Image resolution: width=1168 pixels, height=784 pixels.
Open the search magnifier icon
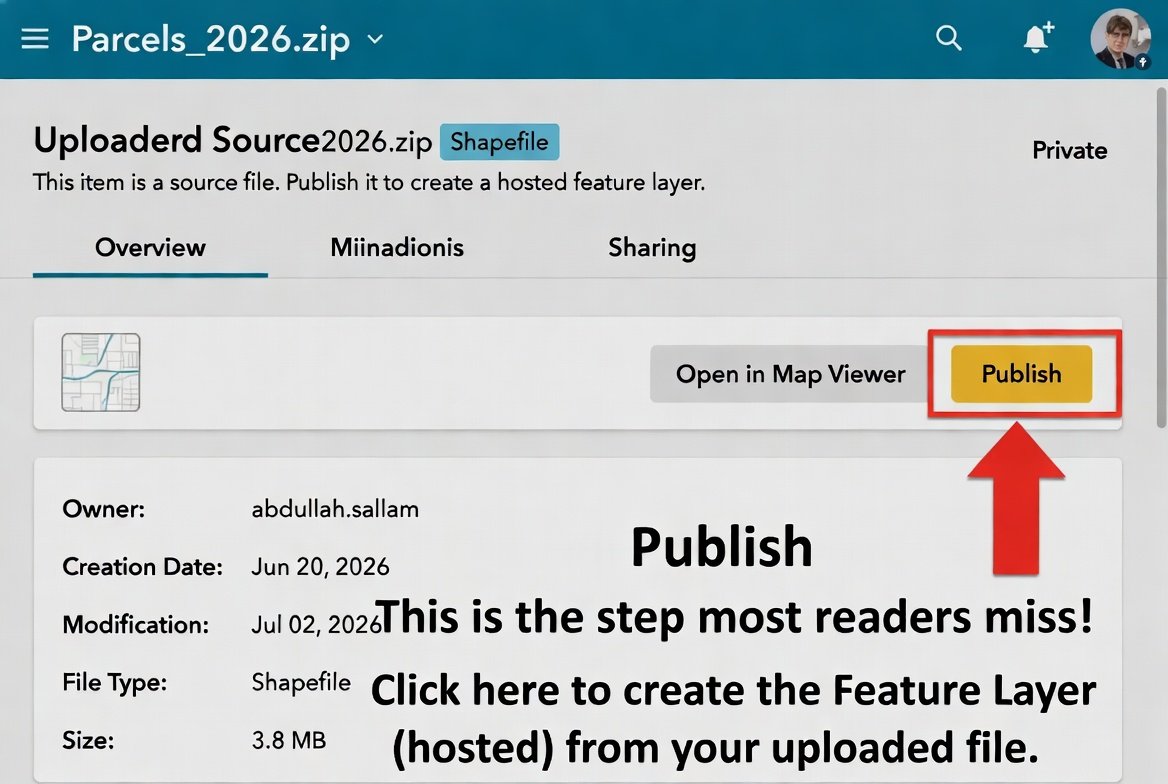(x=948, y=37)
